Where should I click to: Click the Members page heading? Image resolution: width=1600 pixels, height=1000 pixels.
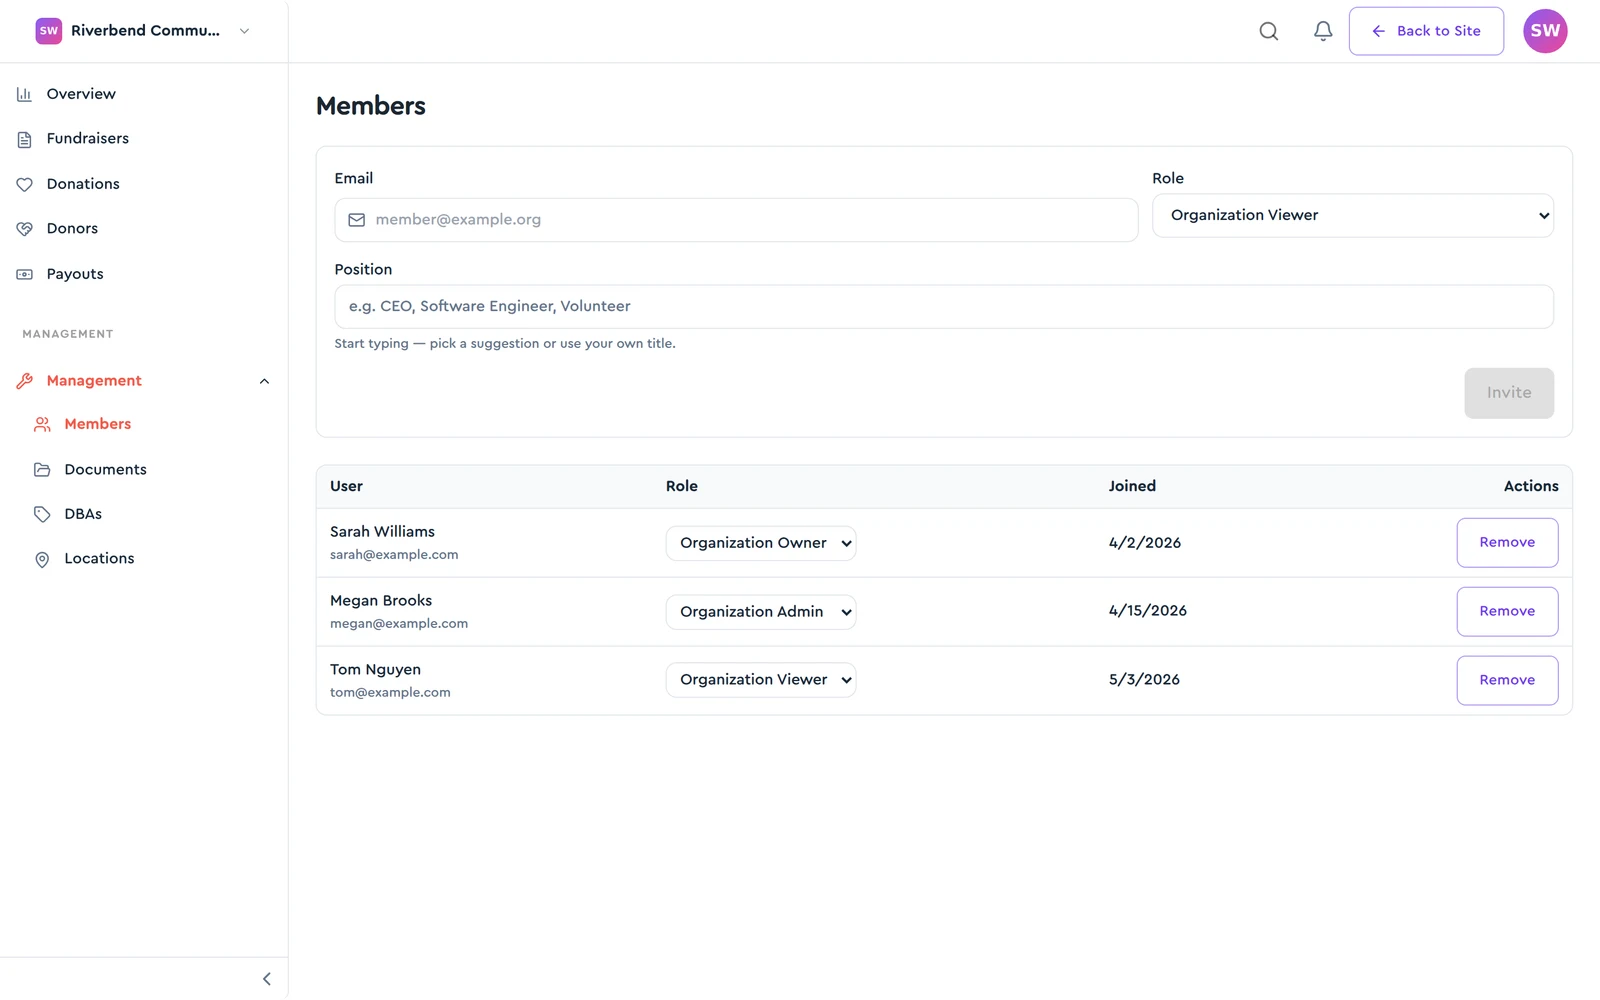(x=371, y=106)
